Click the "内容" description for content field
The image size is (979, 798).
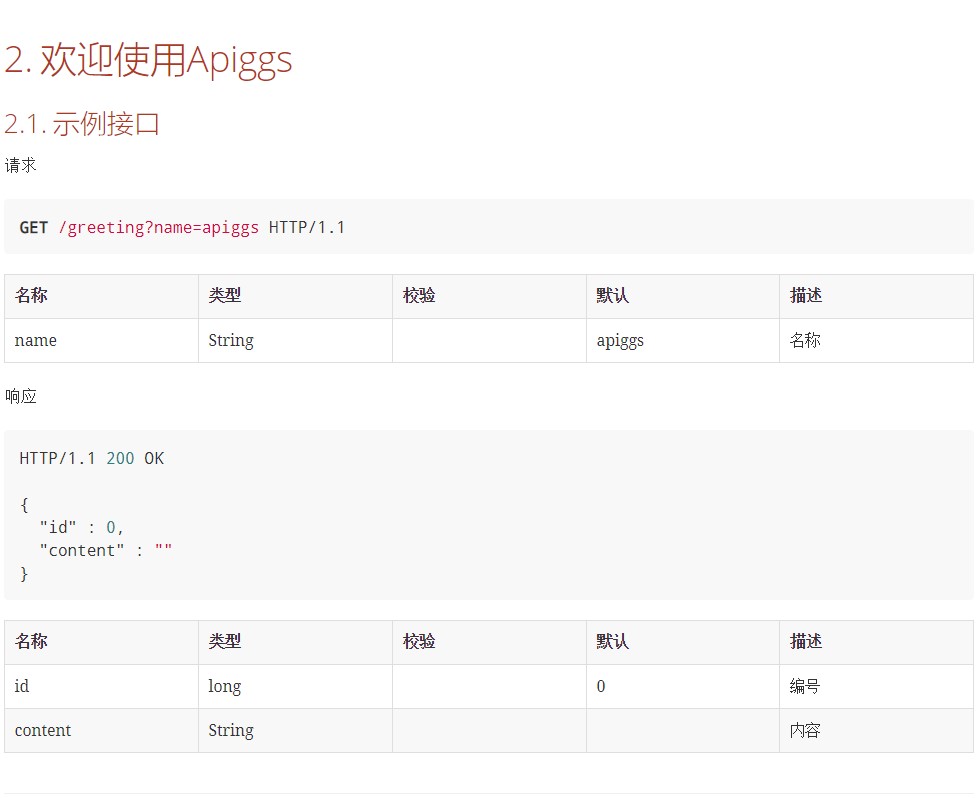805,730
